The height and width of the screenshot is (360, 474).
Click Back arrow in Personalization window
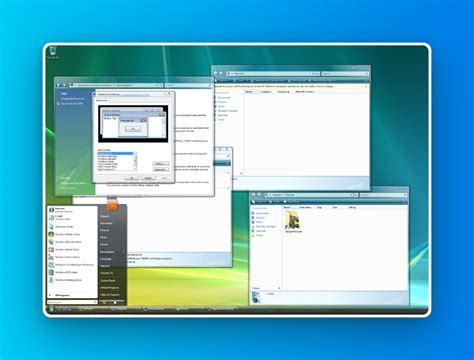[x=59, y=85]
